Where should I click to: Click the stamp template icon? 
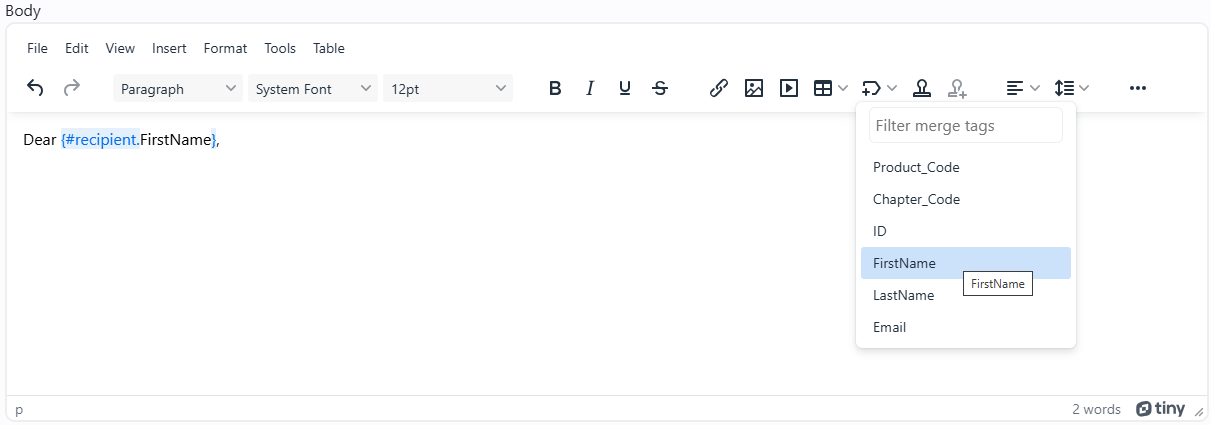[x=922, y=88]
